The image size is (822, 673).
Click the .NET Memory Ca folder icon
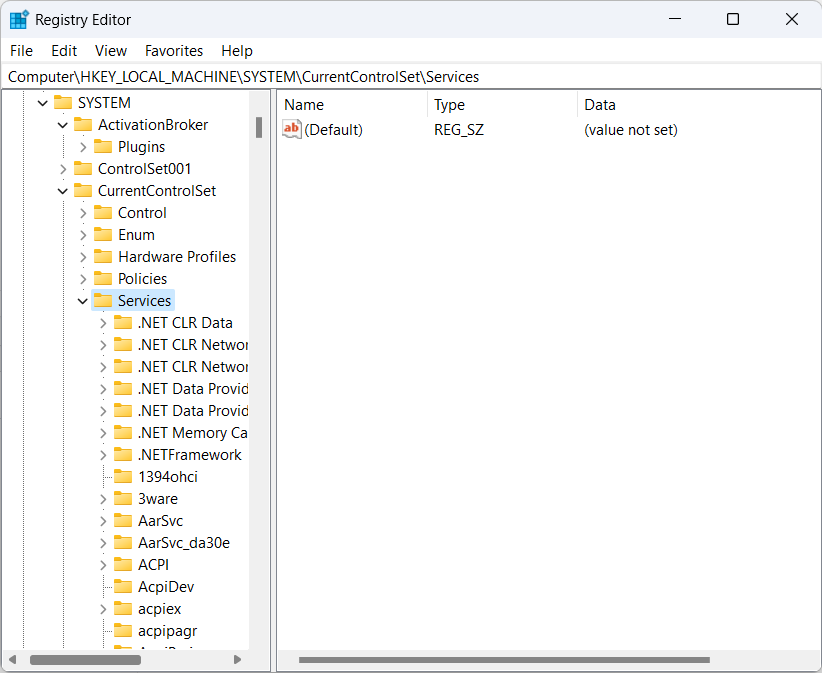[123, 433]
